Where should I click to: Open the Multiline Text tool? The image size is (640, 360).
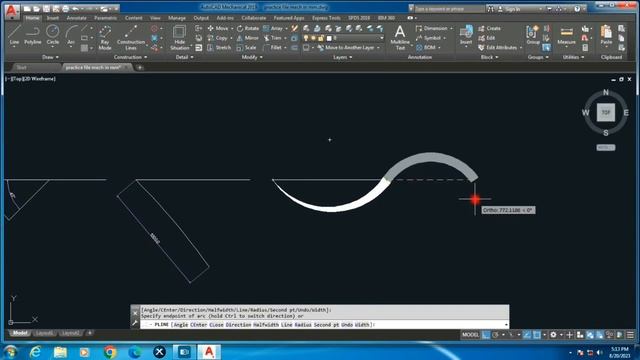[400, 38]
